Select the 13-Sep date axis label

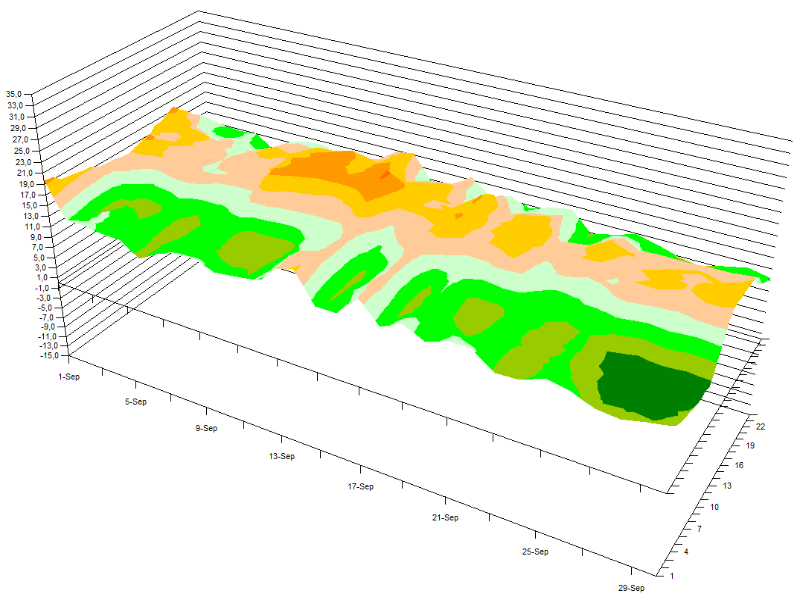pos(281,456)
